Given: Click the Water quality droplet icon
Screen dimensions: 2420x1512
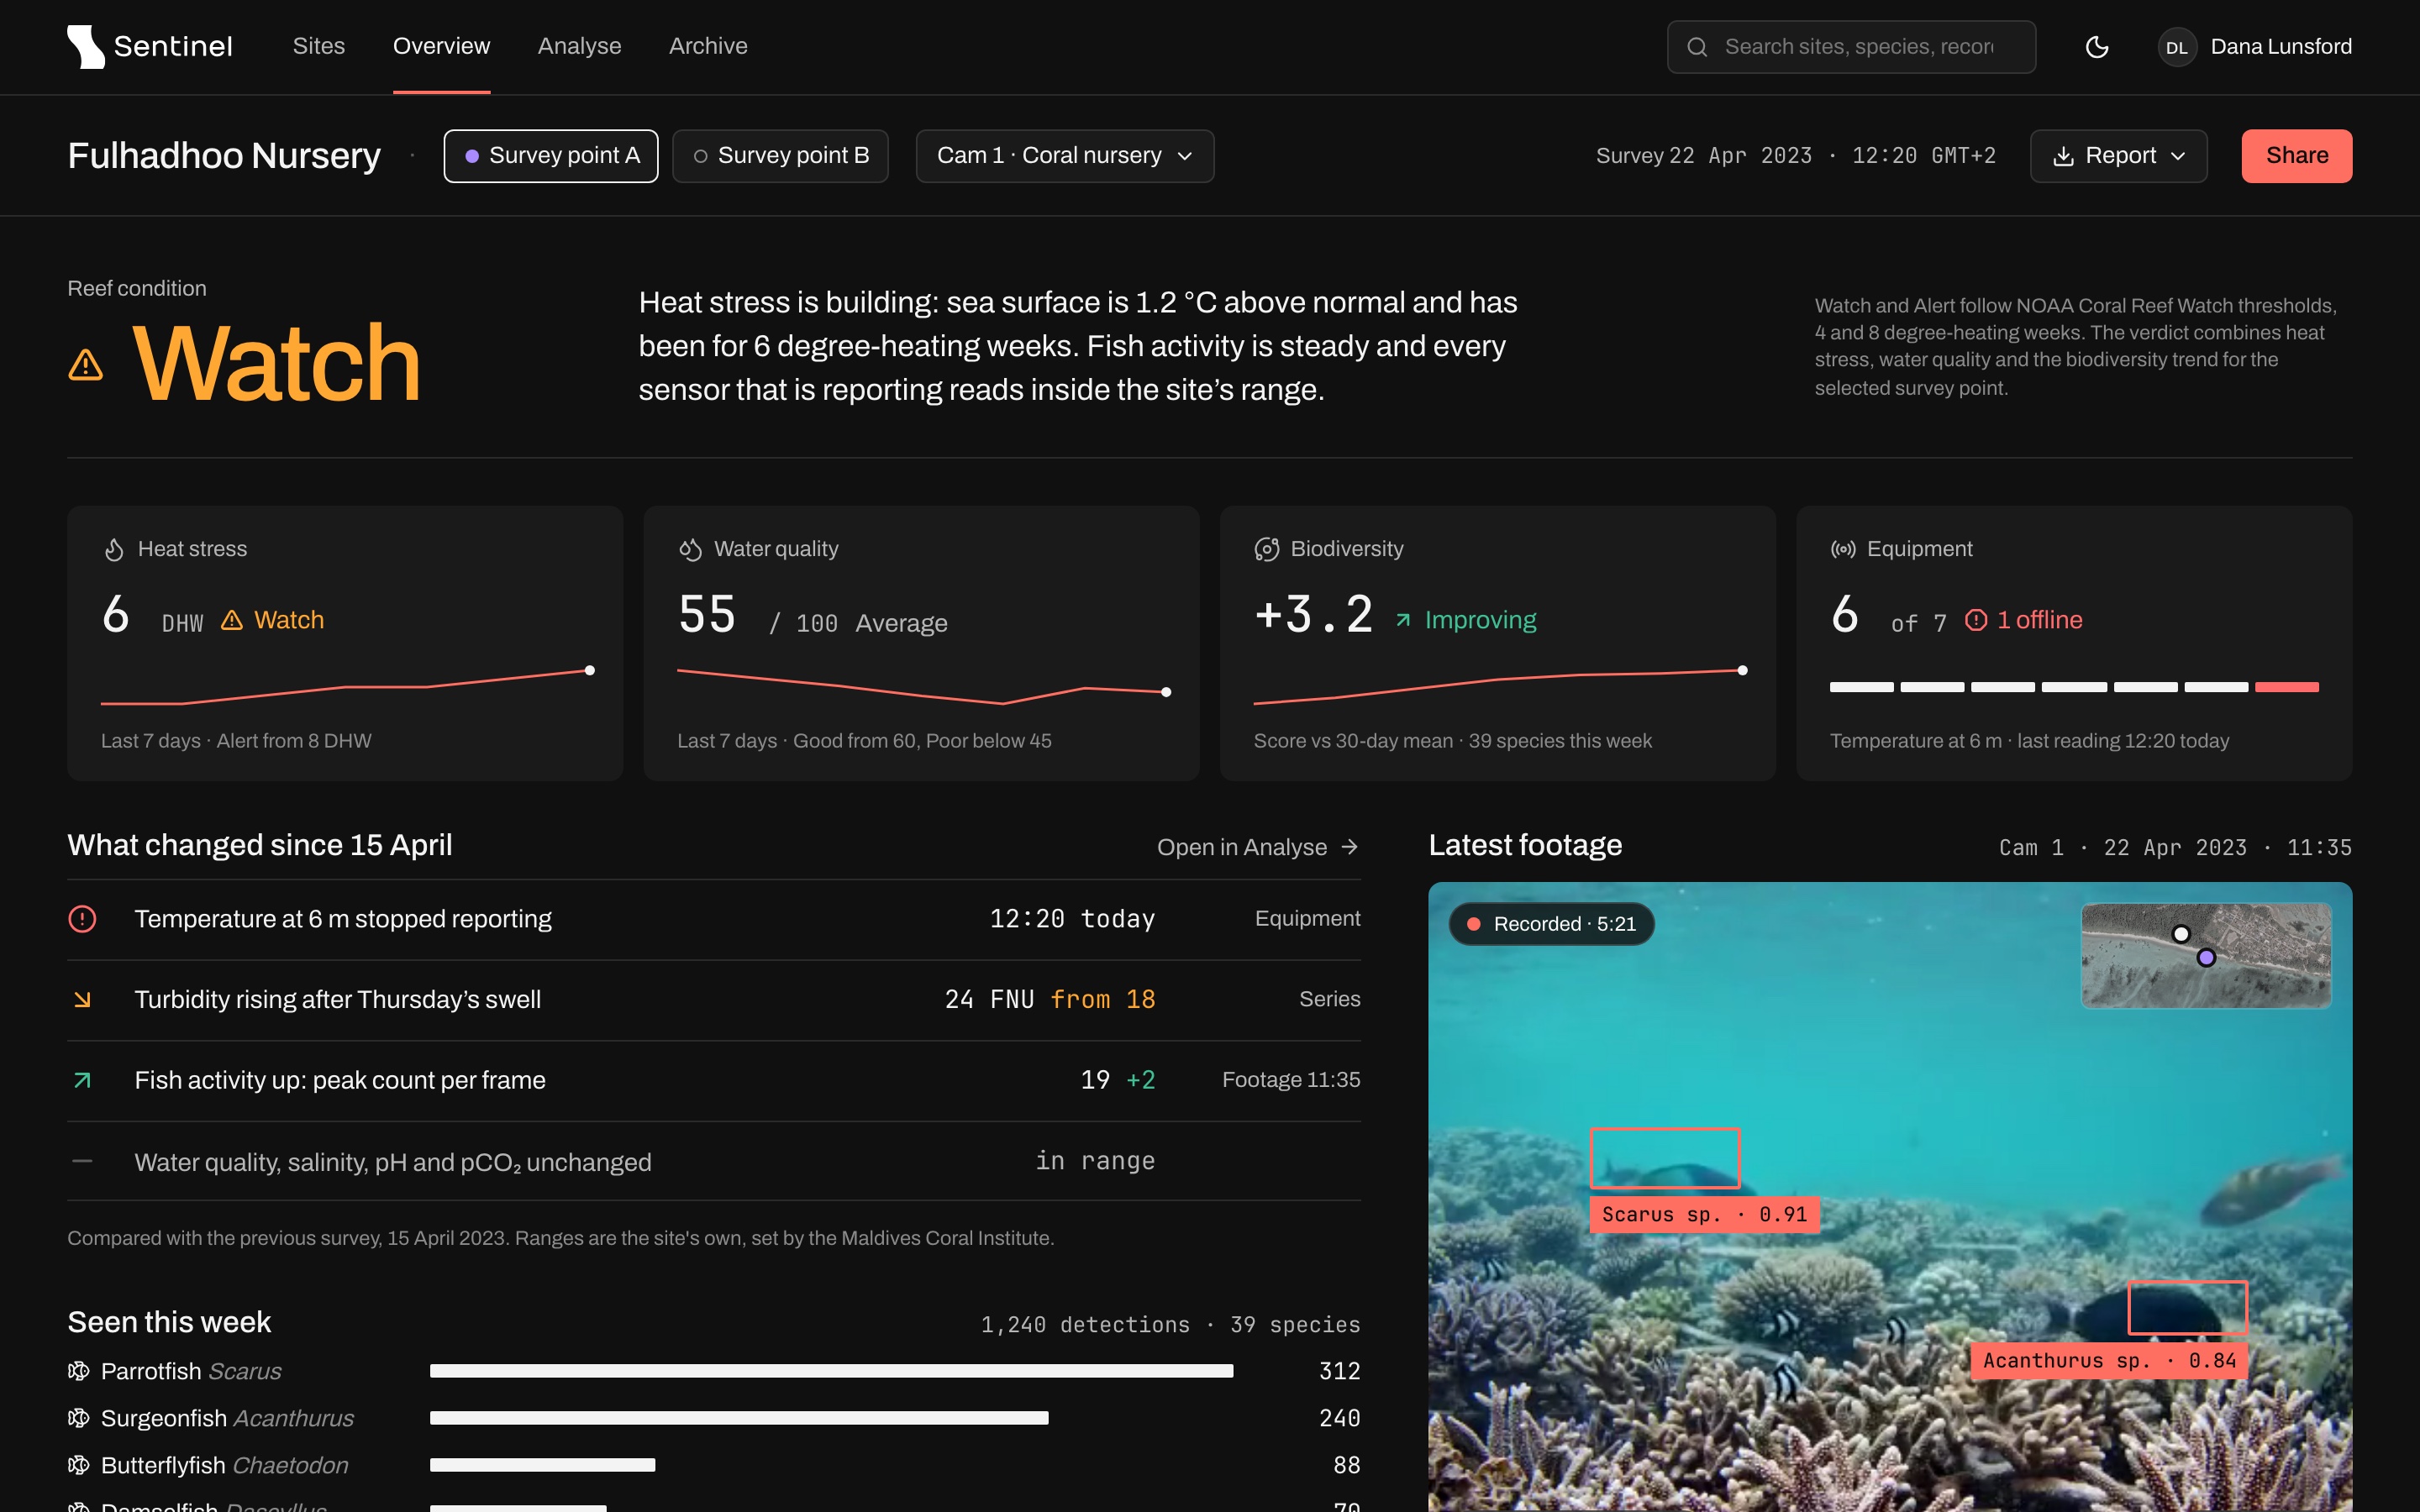Looking at the screenshot, I should 690,550.
